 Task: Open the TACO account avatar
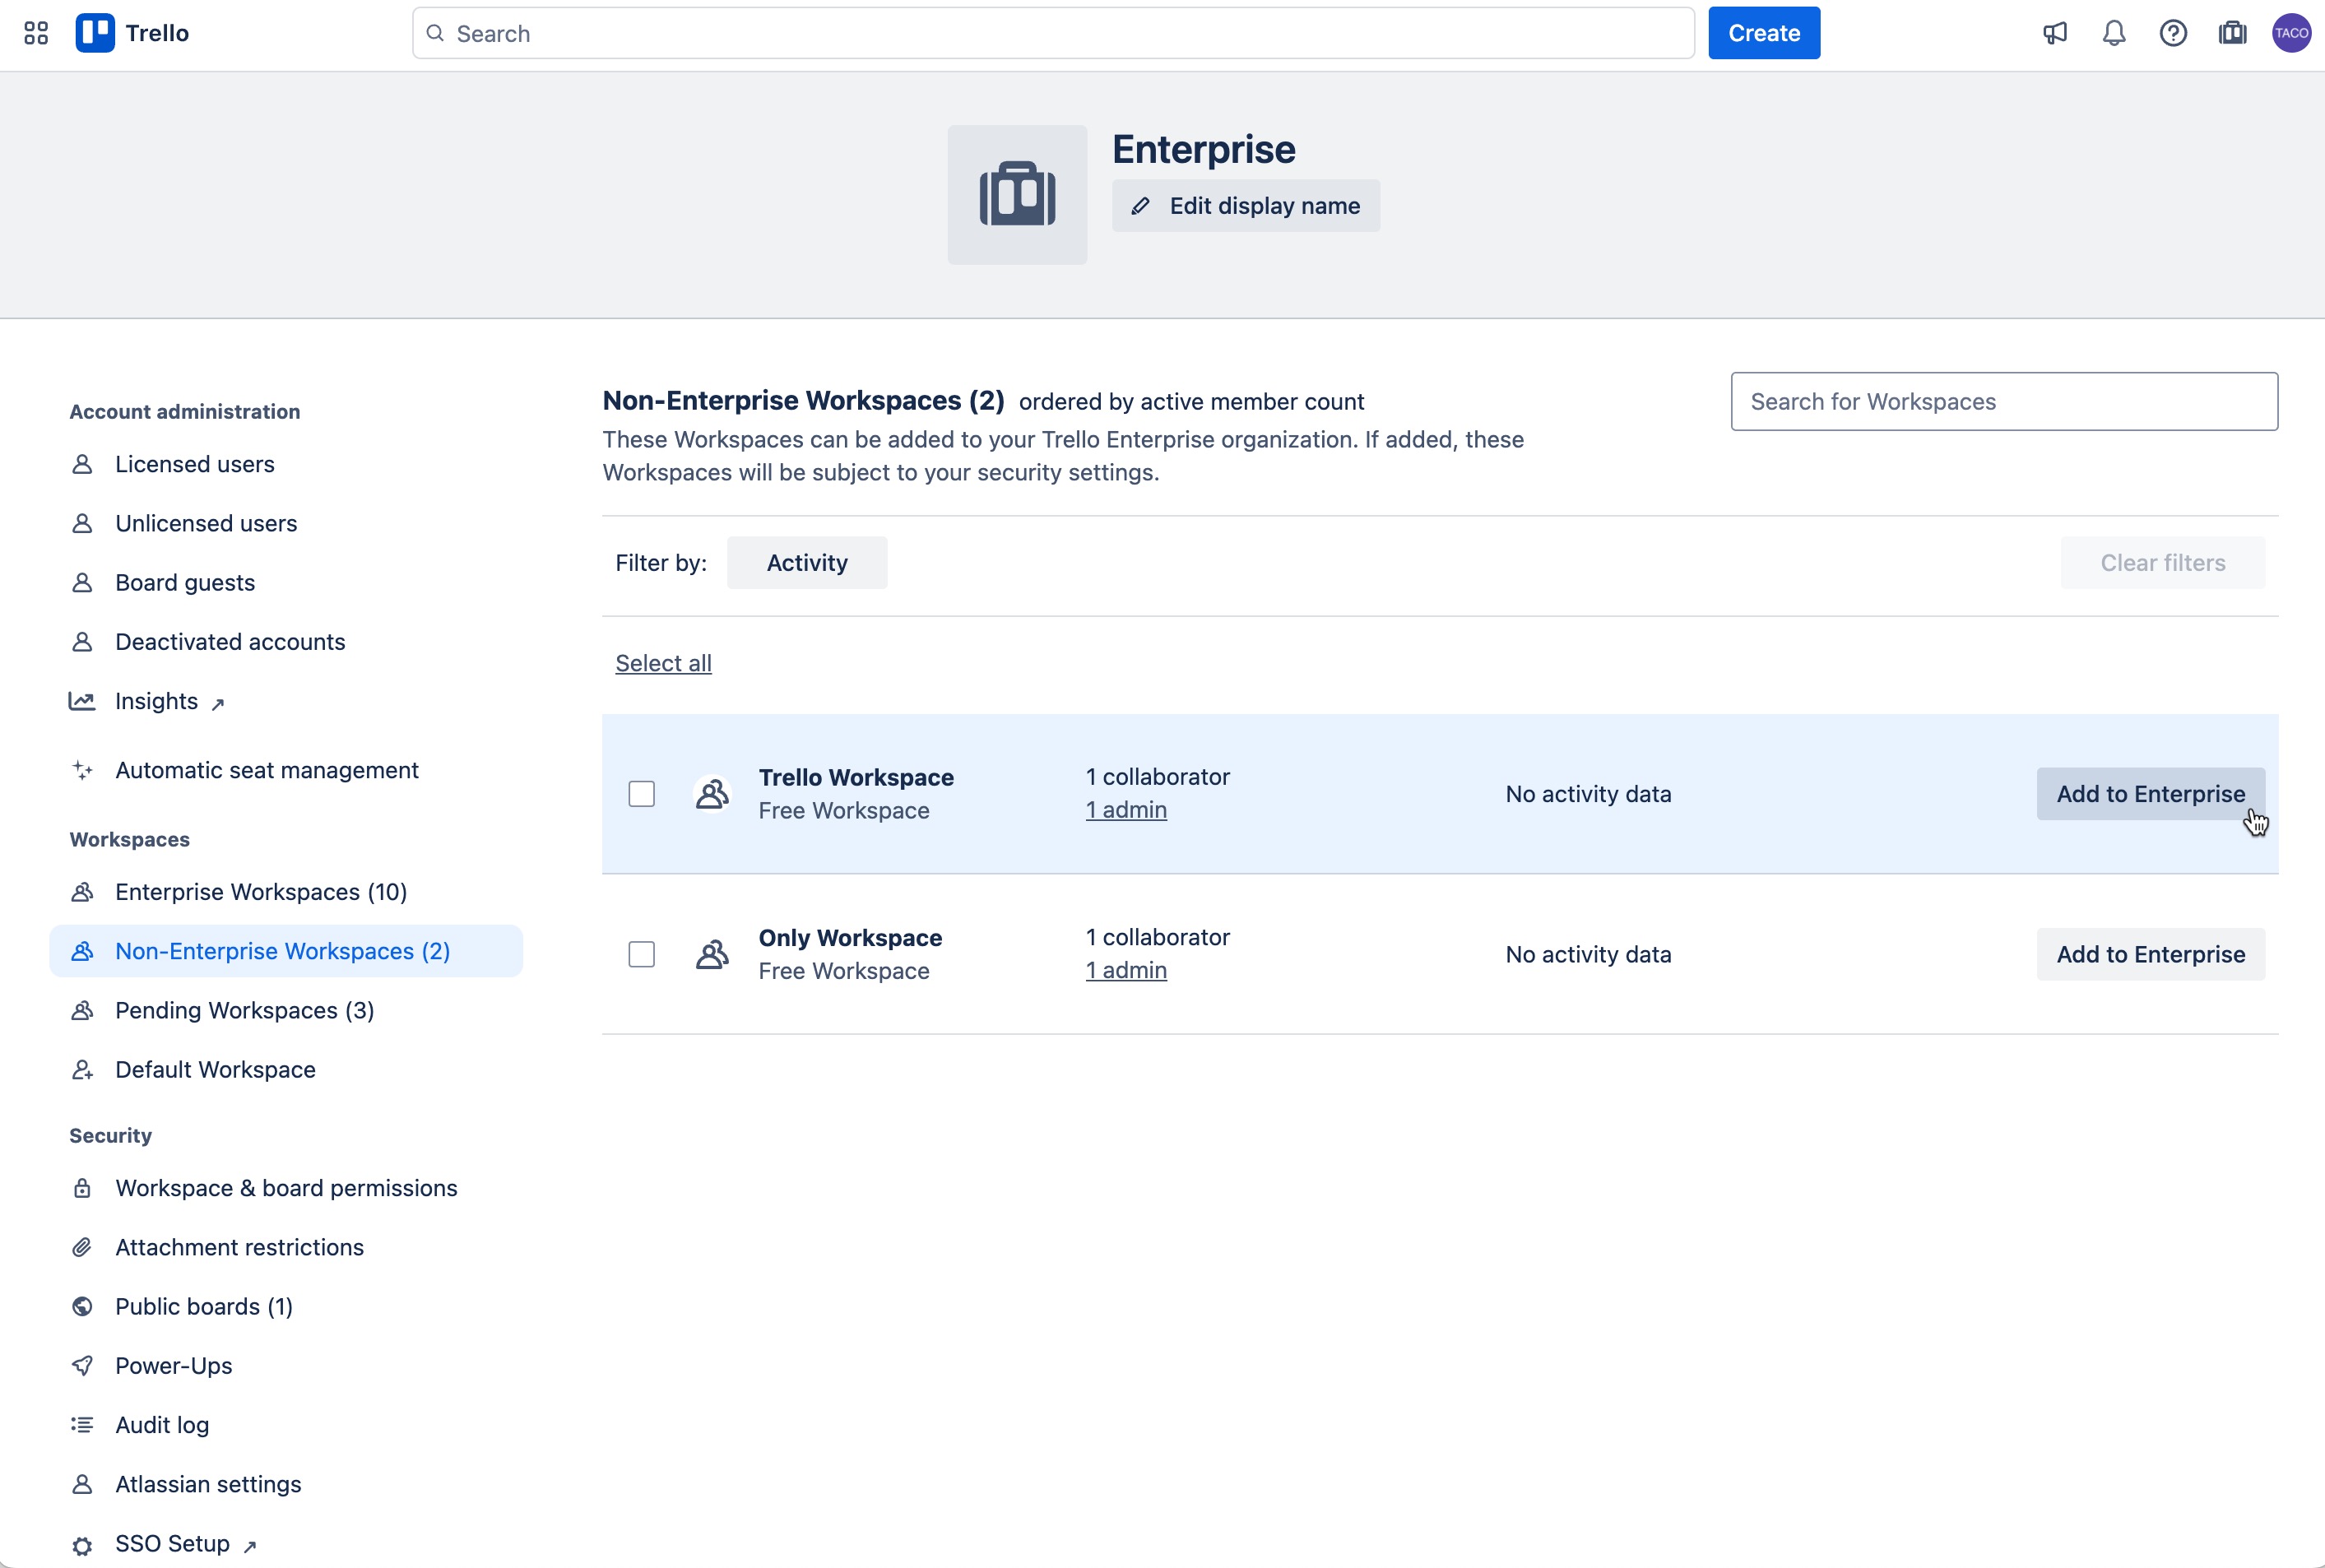(x=2291, y=33)
